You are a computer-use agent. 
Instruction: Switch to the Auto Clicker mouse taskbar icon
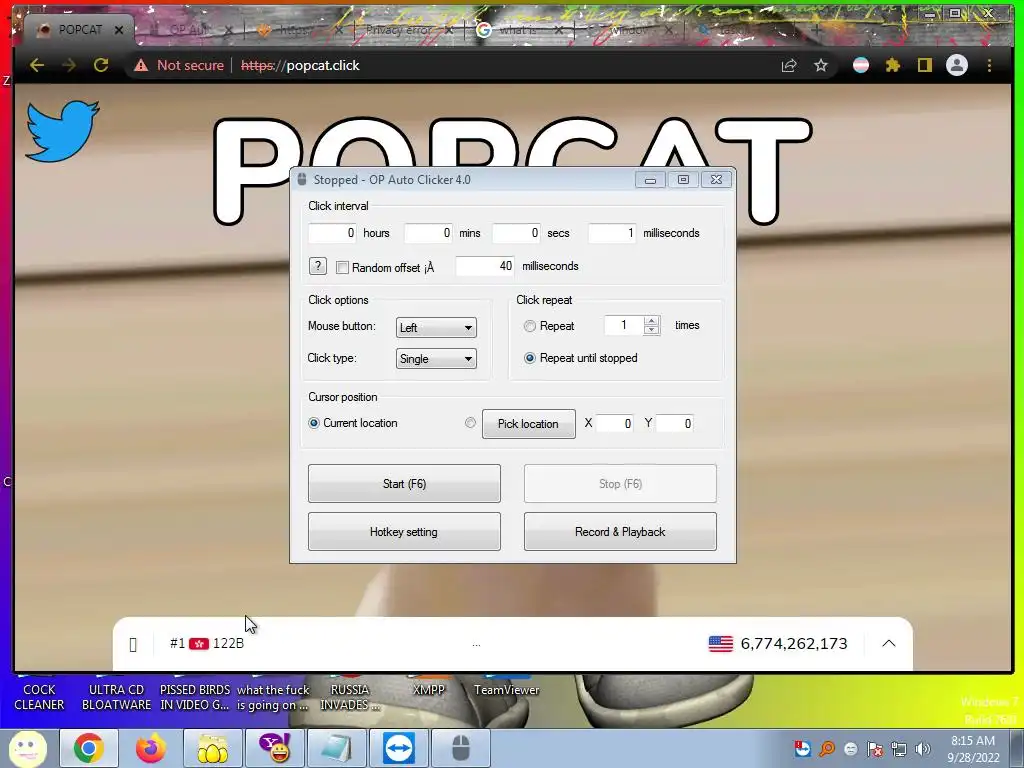pos(461,748)
